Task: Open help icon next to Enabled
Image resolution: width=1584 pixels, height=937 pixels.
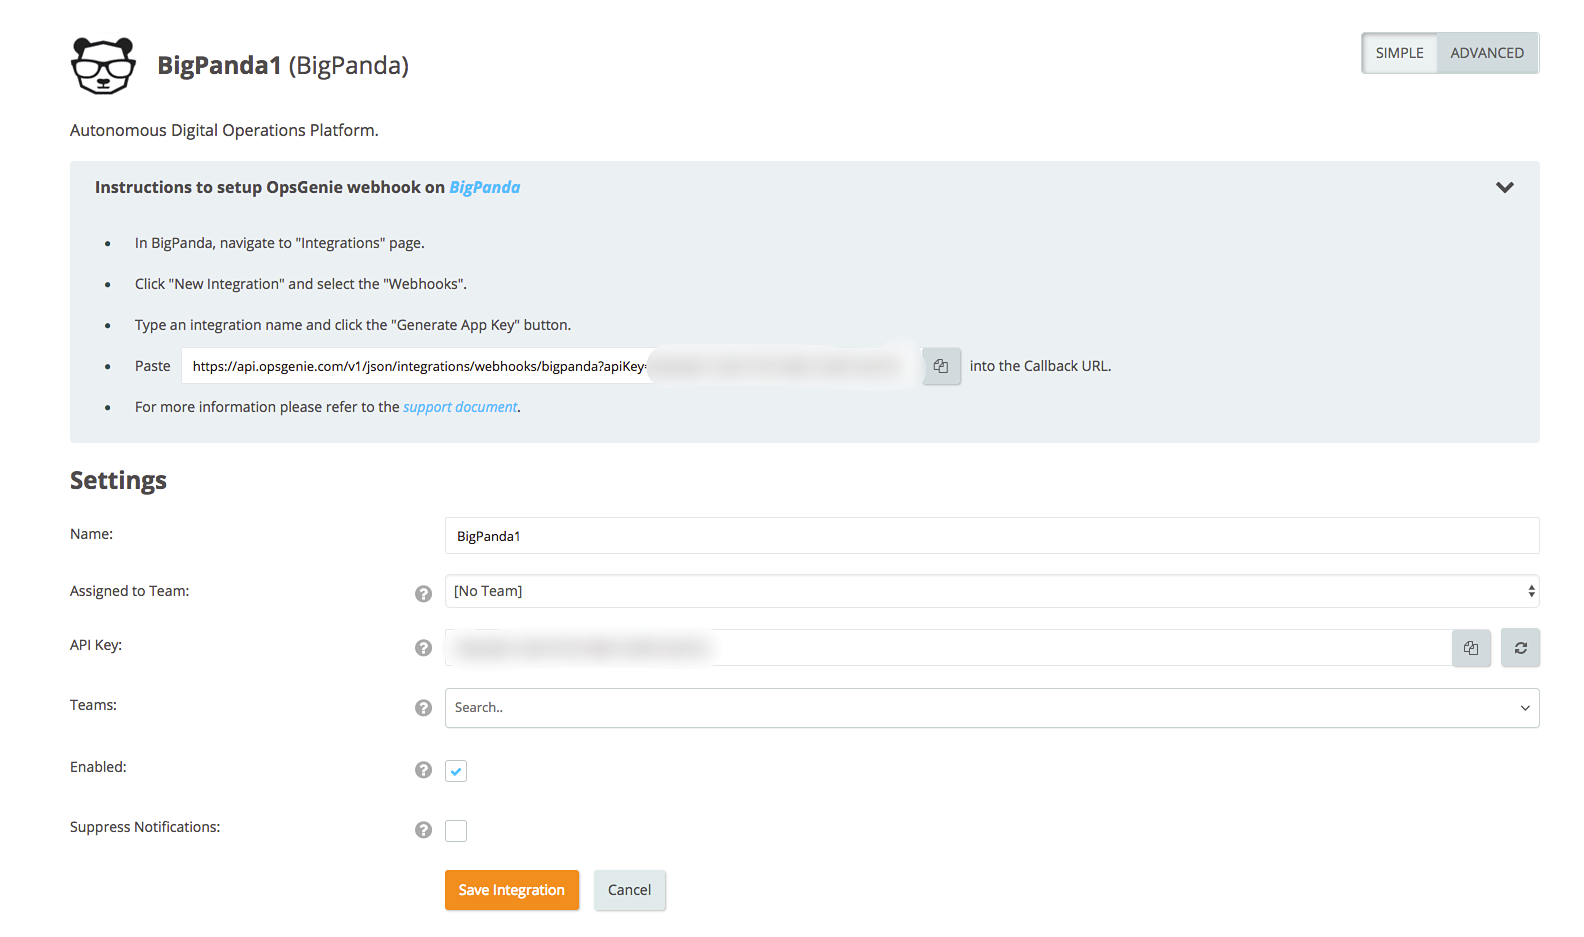Action: 424,770
